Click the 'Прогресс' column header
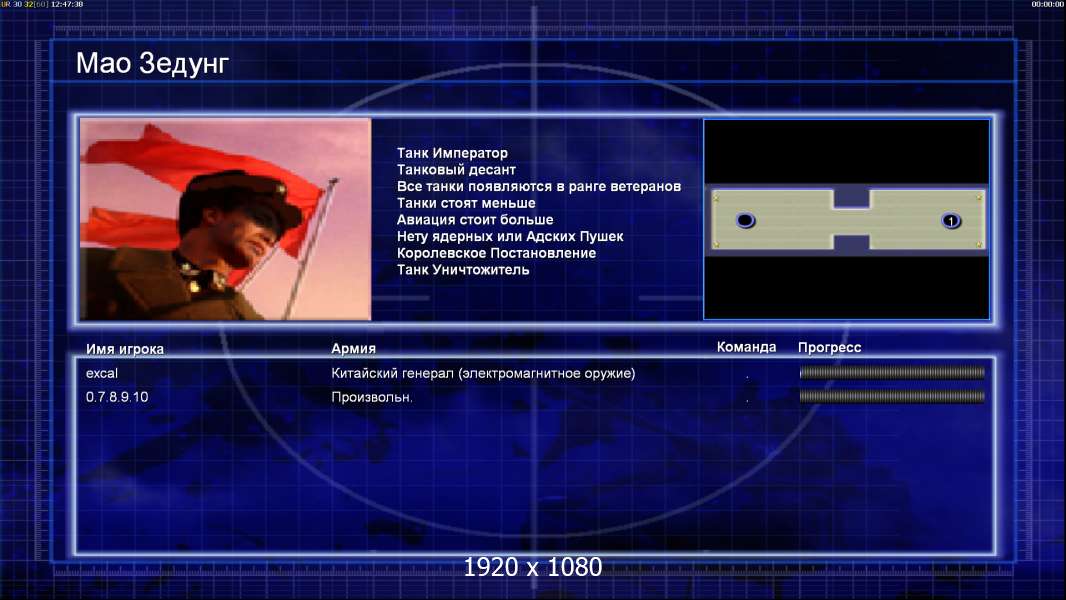Image resolution: width=1066 pixels, height=600 pixels. [x=829, y=347]
